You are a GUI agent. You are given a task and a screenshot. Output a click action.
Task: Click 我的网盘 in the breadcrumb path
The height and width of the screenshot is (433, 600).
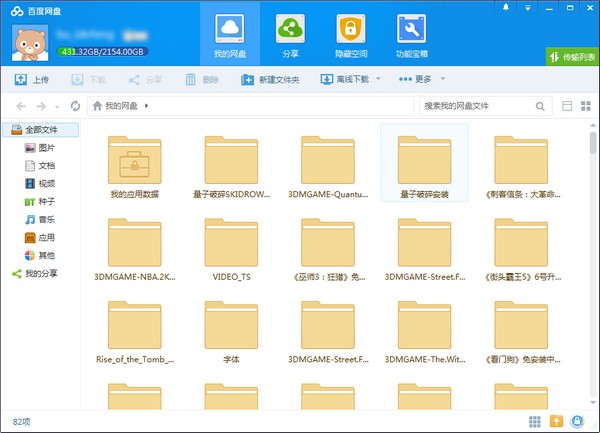tap(121, 106)
